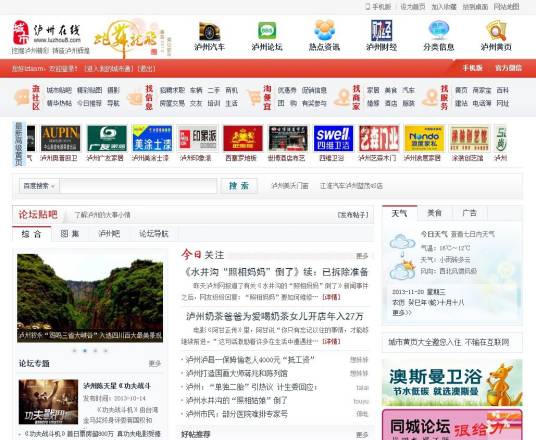Open the 功夫战斗机 movie poster thumbnail

tap(48, 402)
